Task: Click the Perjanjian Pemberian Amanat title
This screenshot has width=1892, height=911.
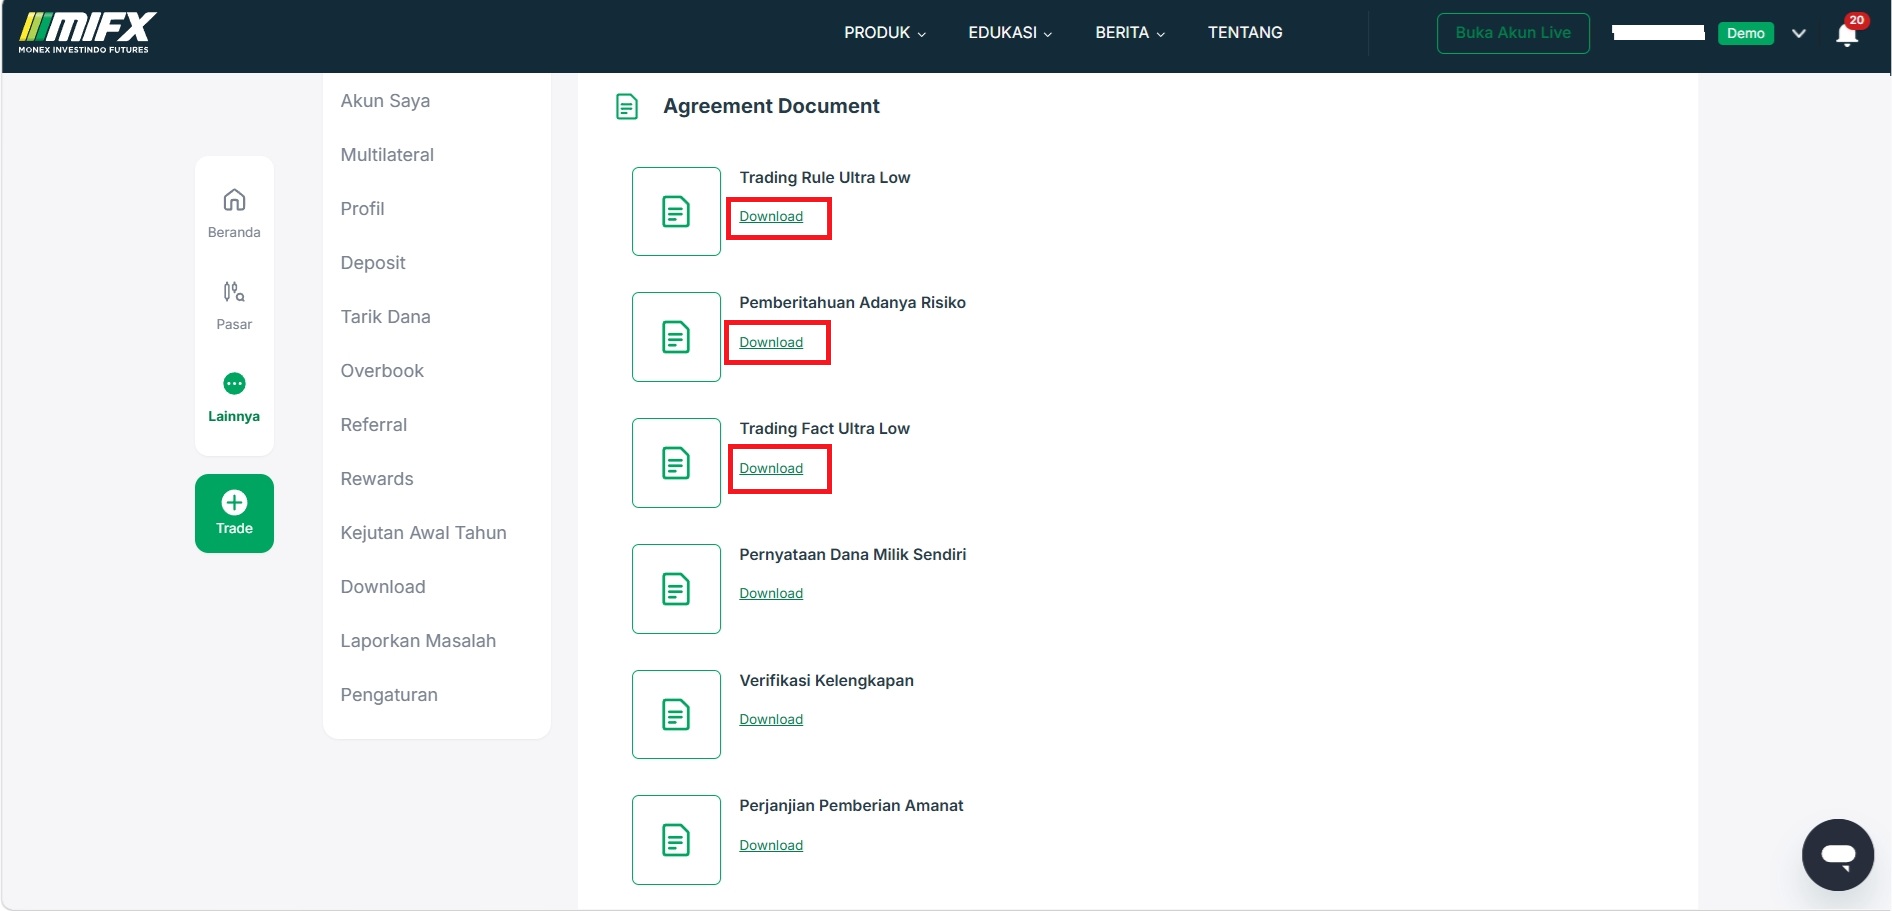Action: tap(851, 806)
